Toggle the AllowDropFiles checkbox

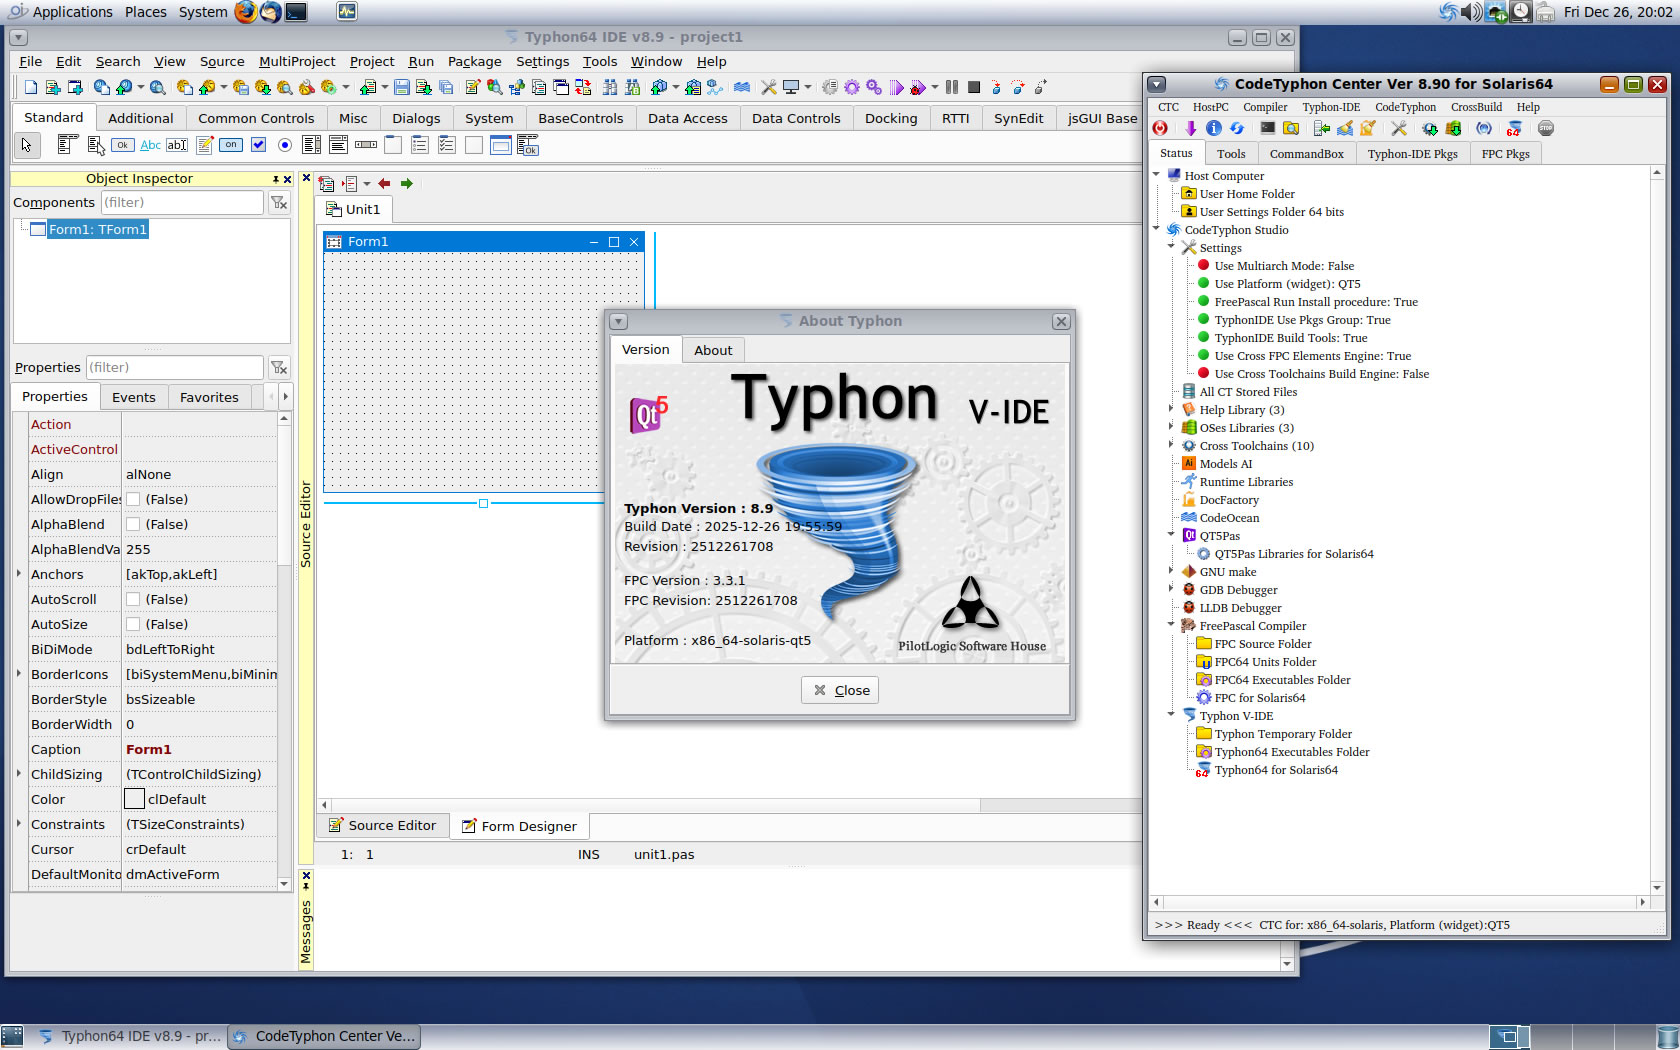click(133, 500)
